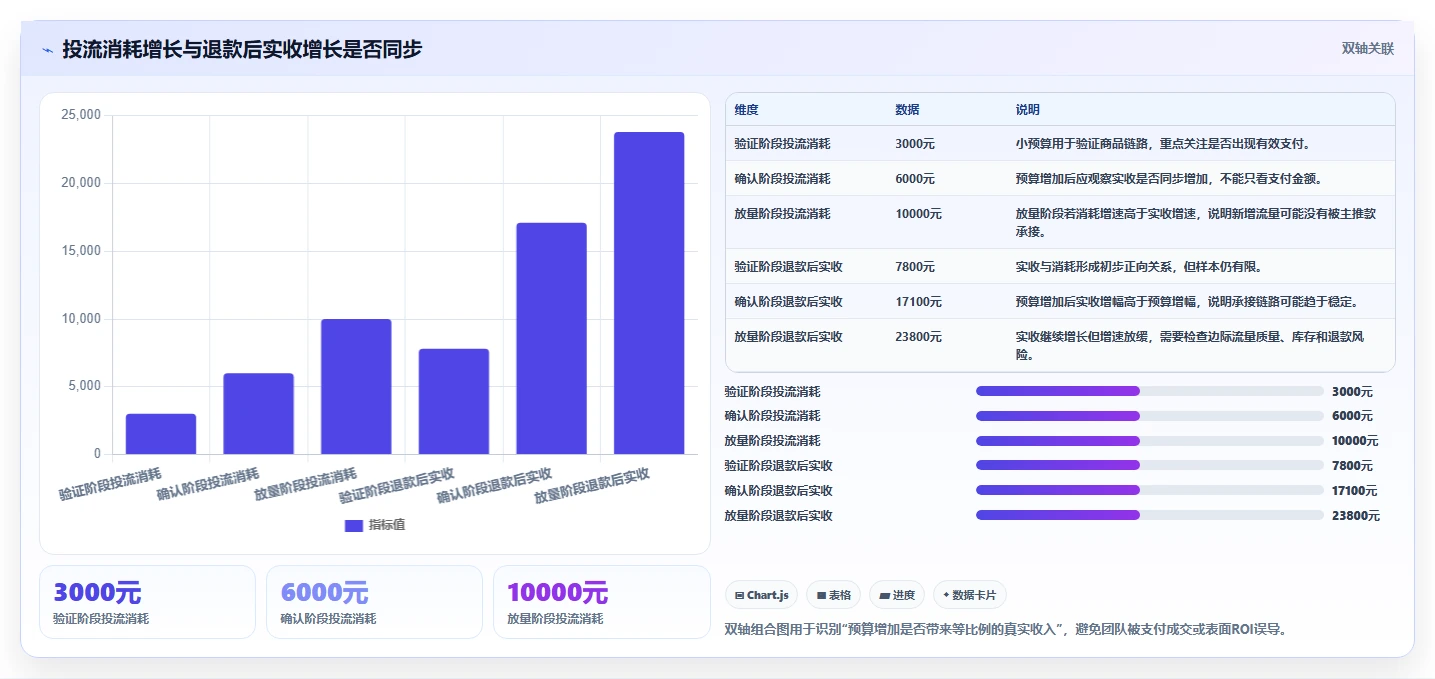Click the 数据卡片 chip
The height and width of the screenshot is (679, 1435).
(970, 595)
